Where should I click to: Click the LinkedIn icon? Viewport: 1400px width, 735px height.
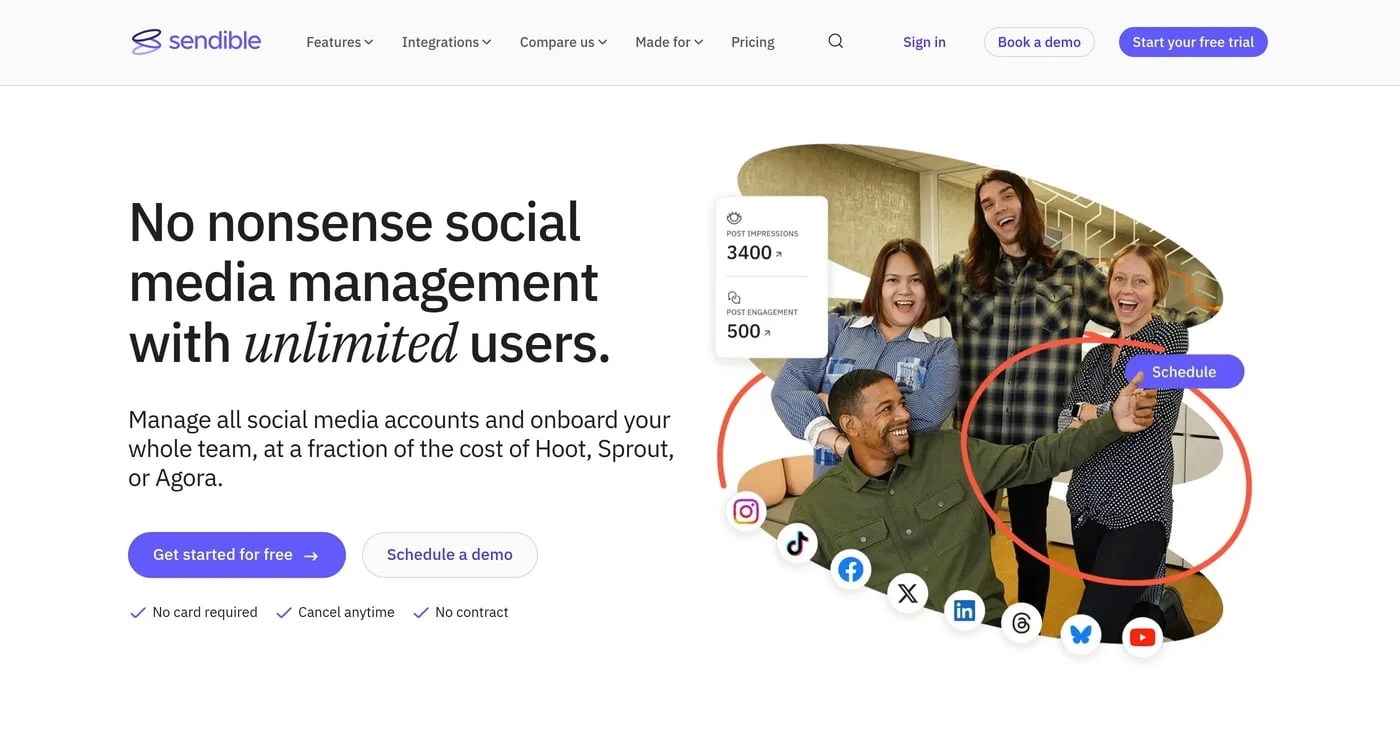(965, 610)
